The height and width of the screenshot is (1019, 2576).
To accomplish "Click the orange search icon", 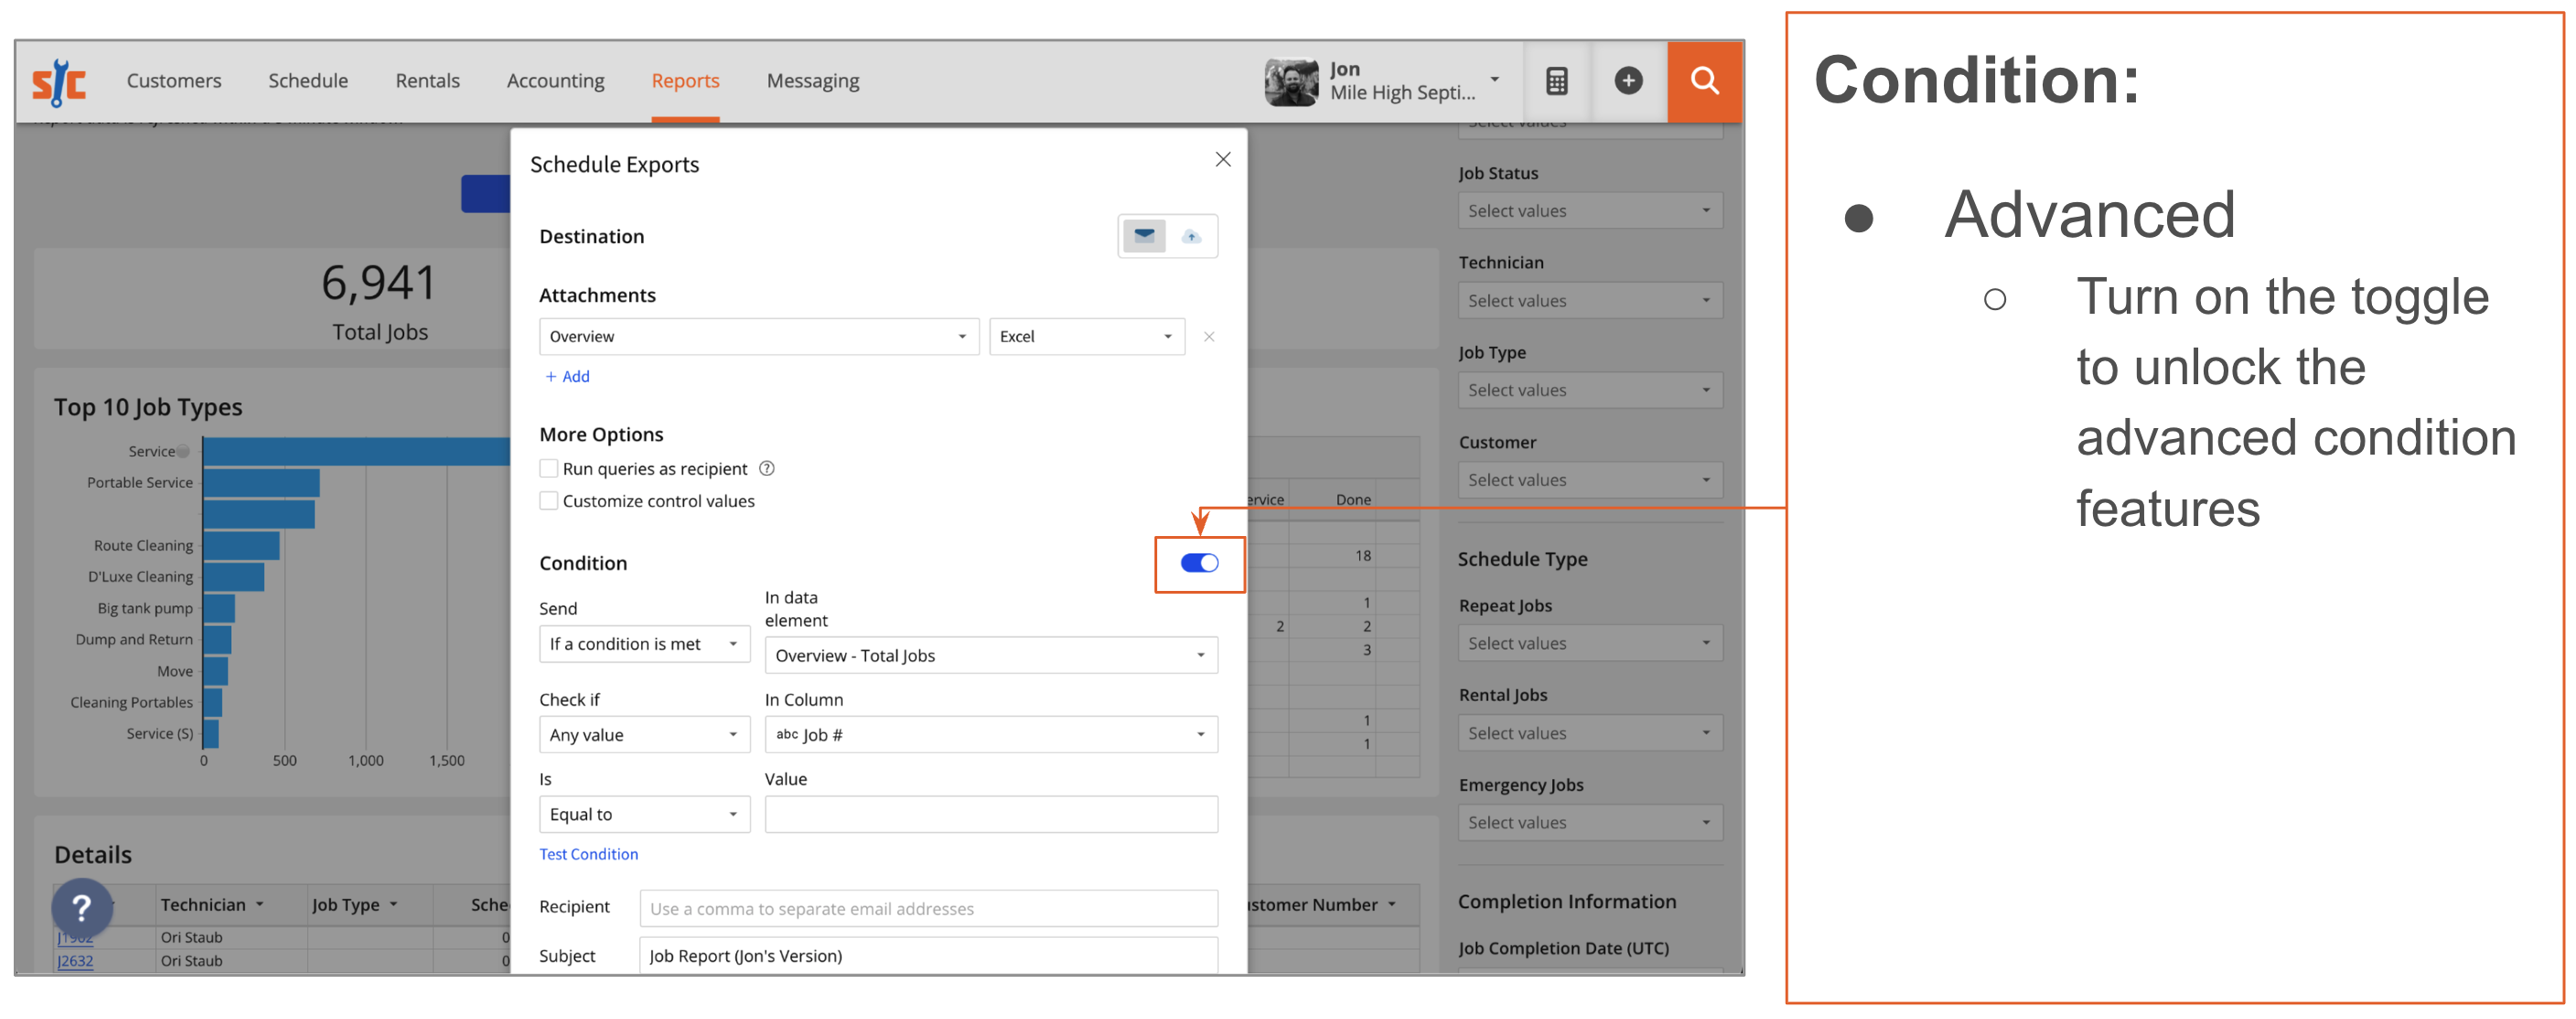I will point(1704,81).
